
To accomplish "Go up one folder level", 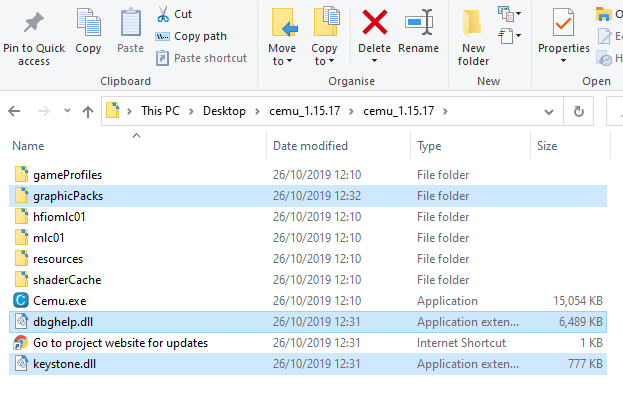I will pos(88,111).
